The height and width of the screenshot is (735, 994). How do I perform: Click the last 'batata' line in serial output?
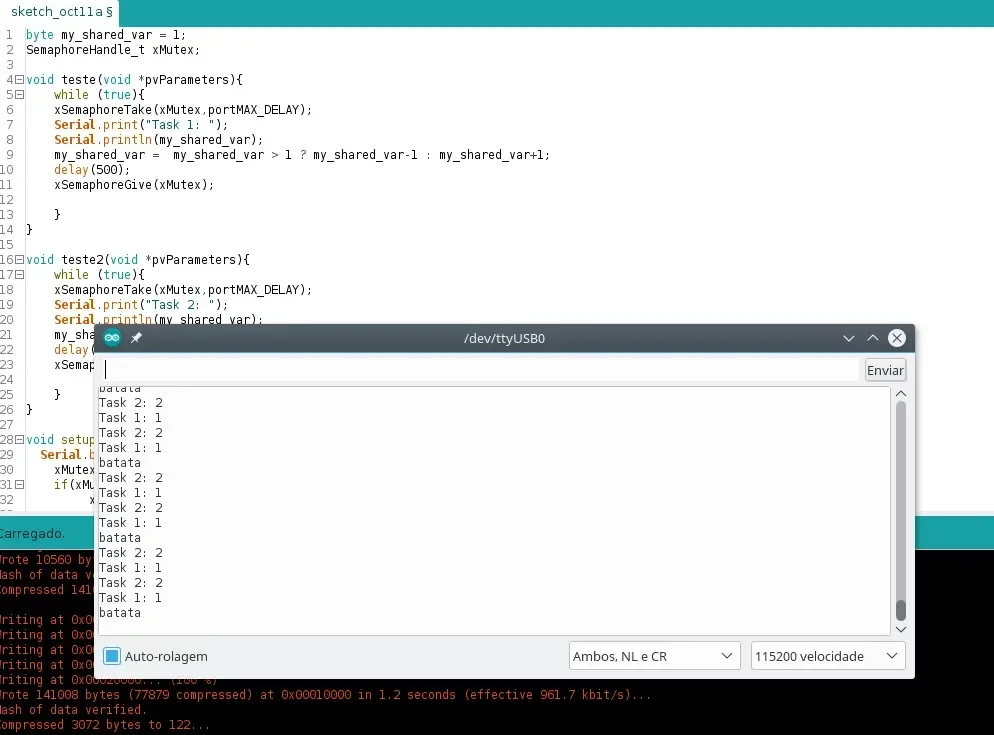coord(120,613)
